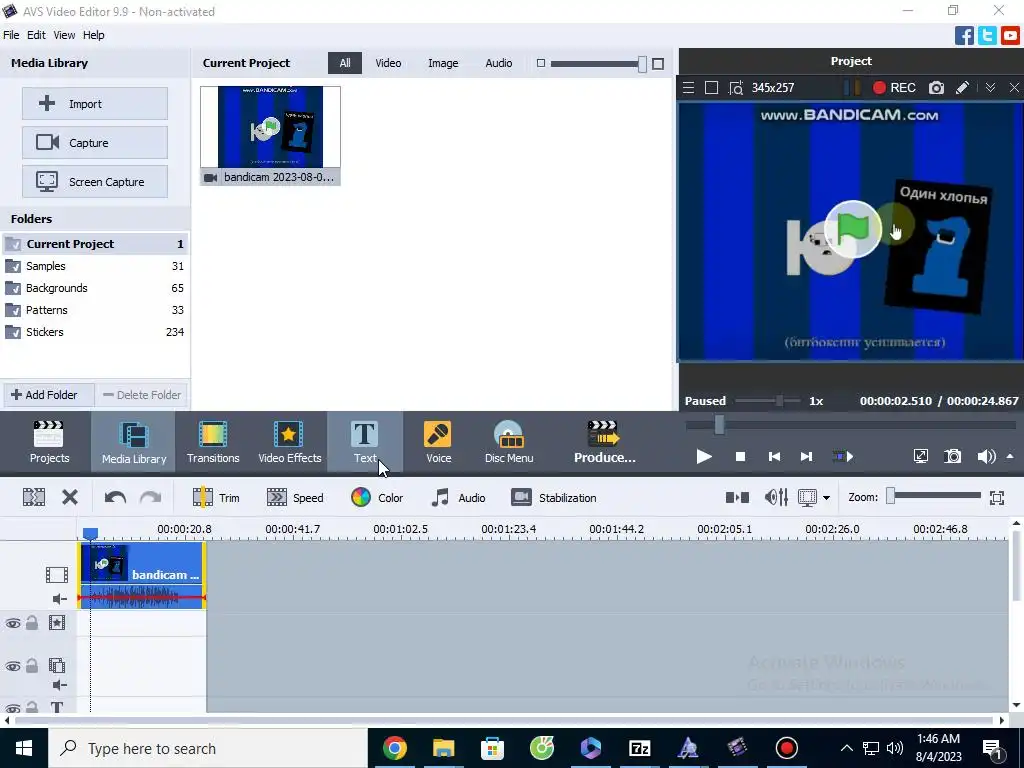1024x768 pixels.
Task: Open the Help menu
Action: 93,35
